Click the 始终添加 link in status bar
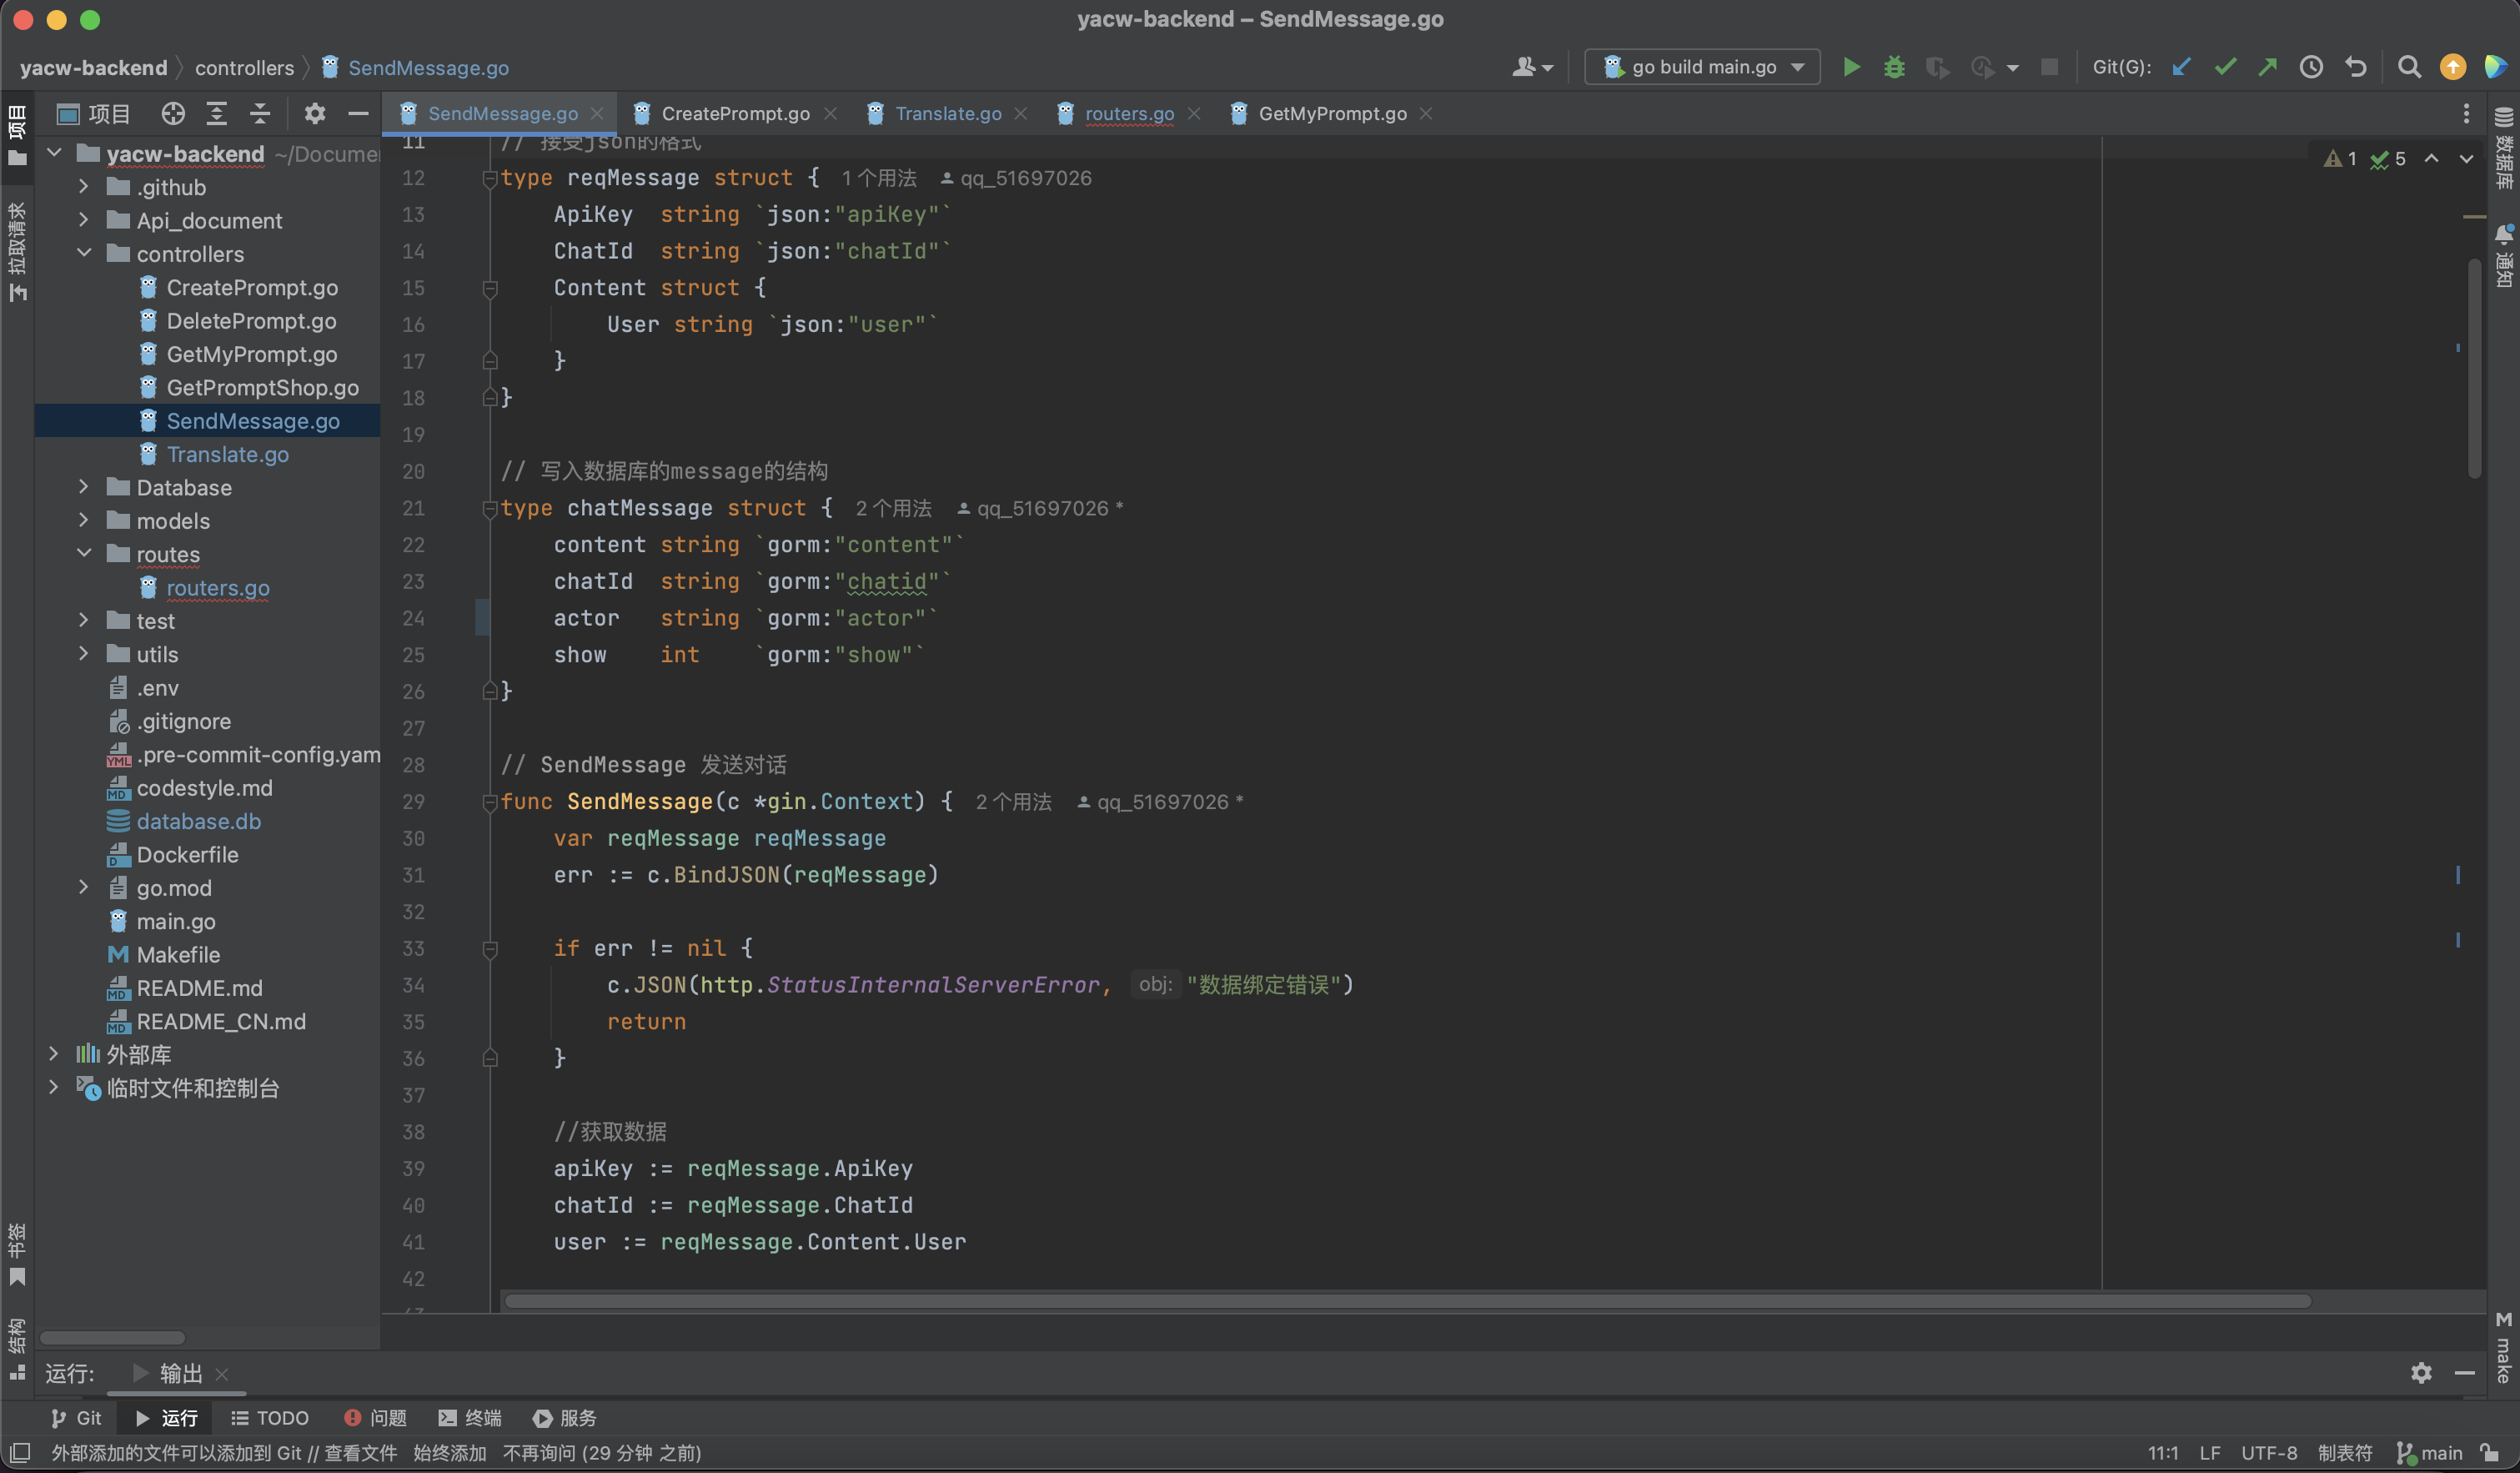This screenshot has width=2520, height=1473. (x=449, y=1453)
